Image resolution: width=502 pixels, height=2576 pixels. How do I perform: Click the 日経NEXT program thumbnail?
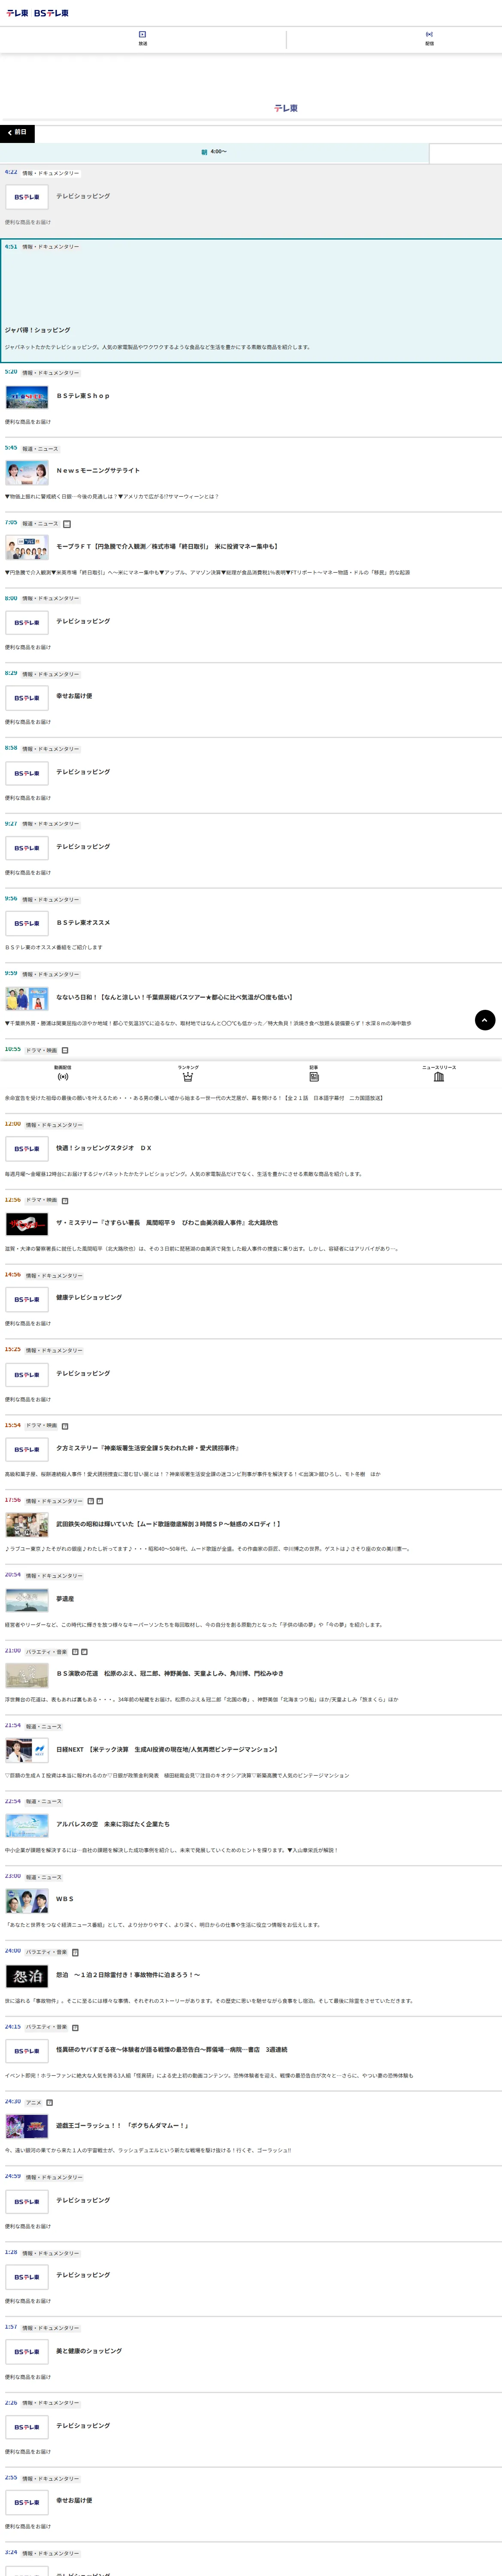(x=27, y=1750)
